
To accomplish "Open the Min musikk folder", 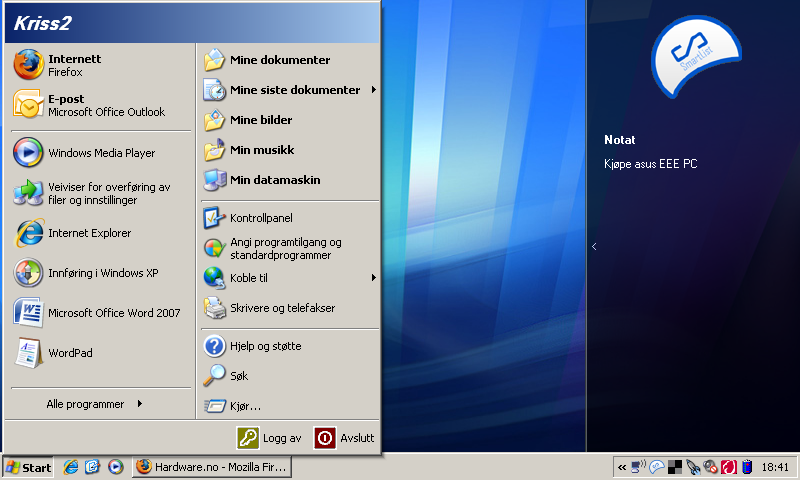I will pyautogui.click(x=290, y=150).
